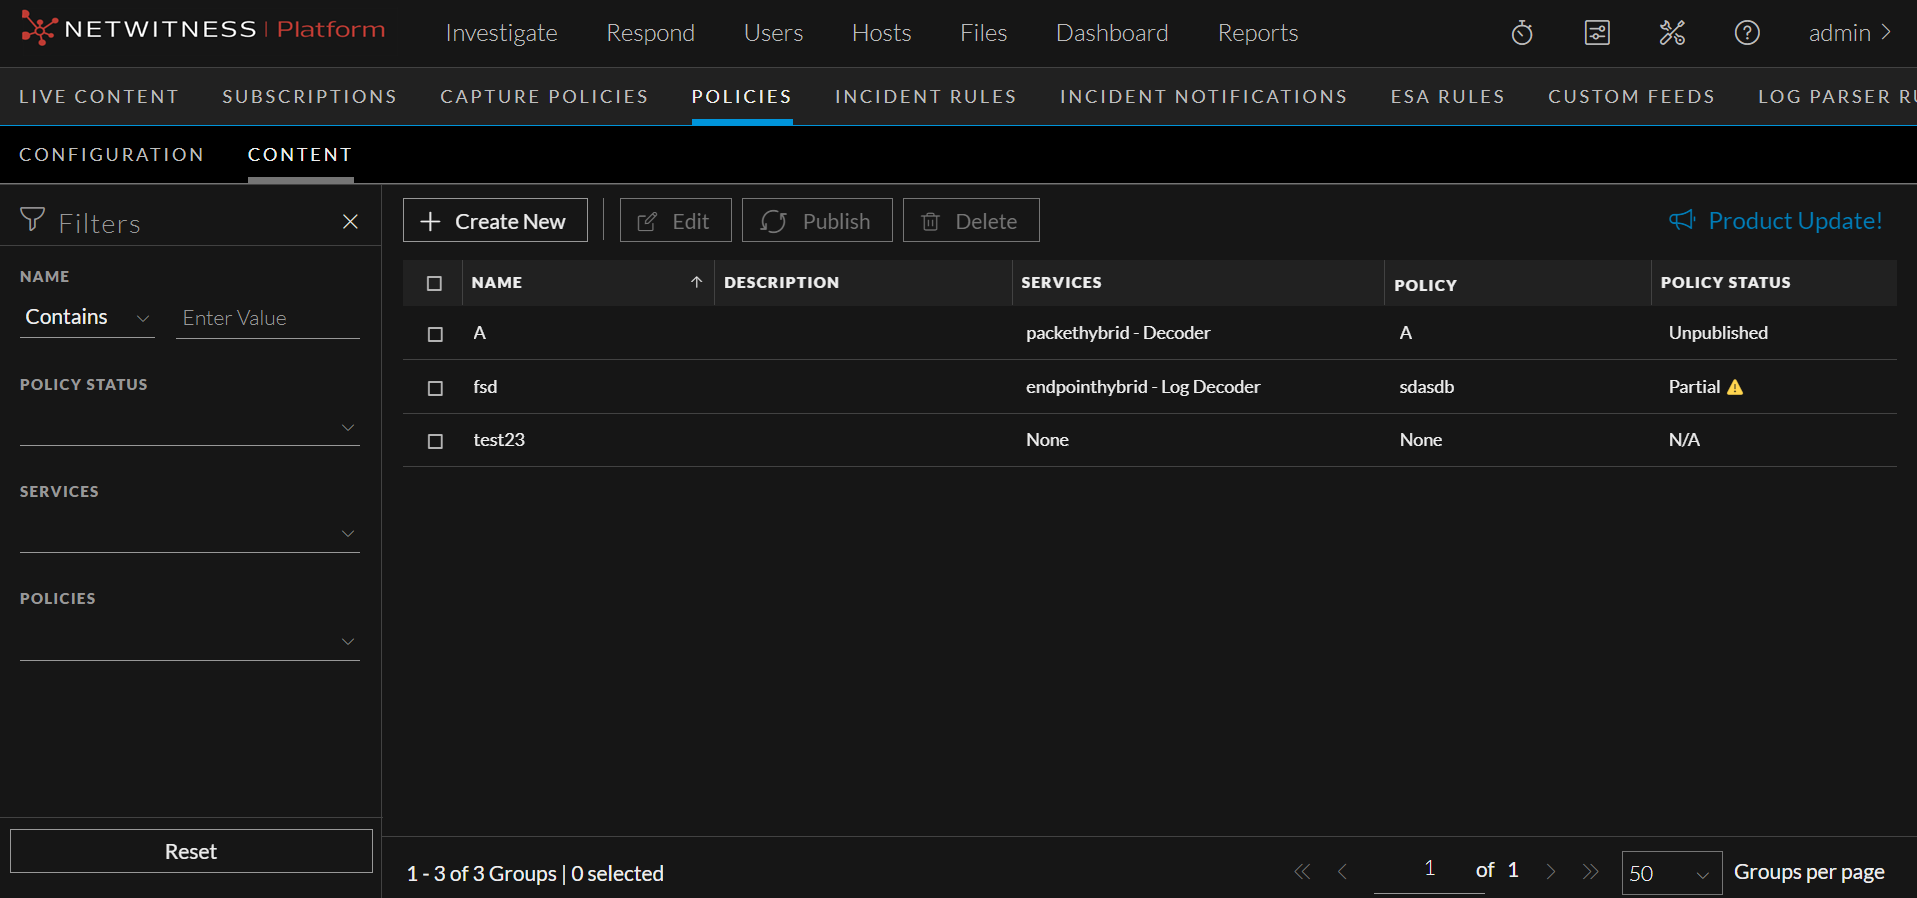Close the Filters panel

350,222
